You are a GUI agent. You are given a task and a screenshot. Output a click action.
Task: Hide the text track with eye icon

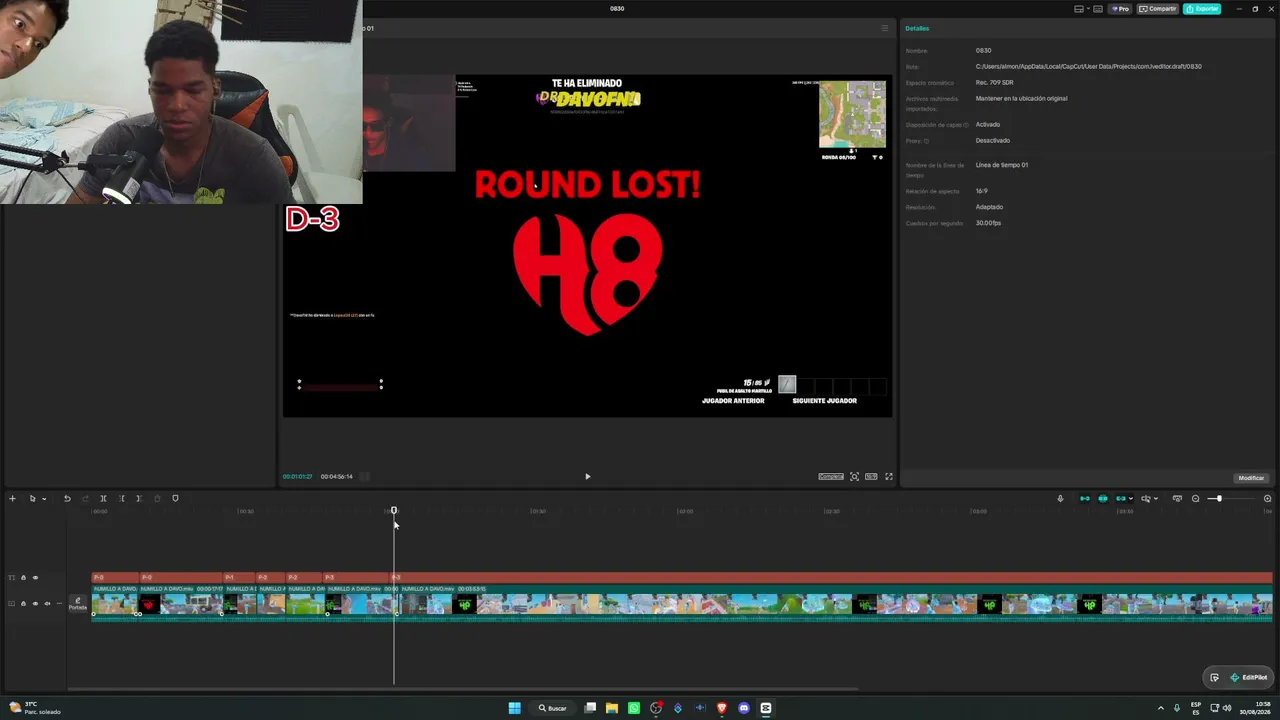pos(35,577)
